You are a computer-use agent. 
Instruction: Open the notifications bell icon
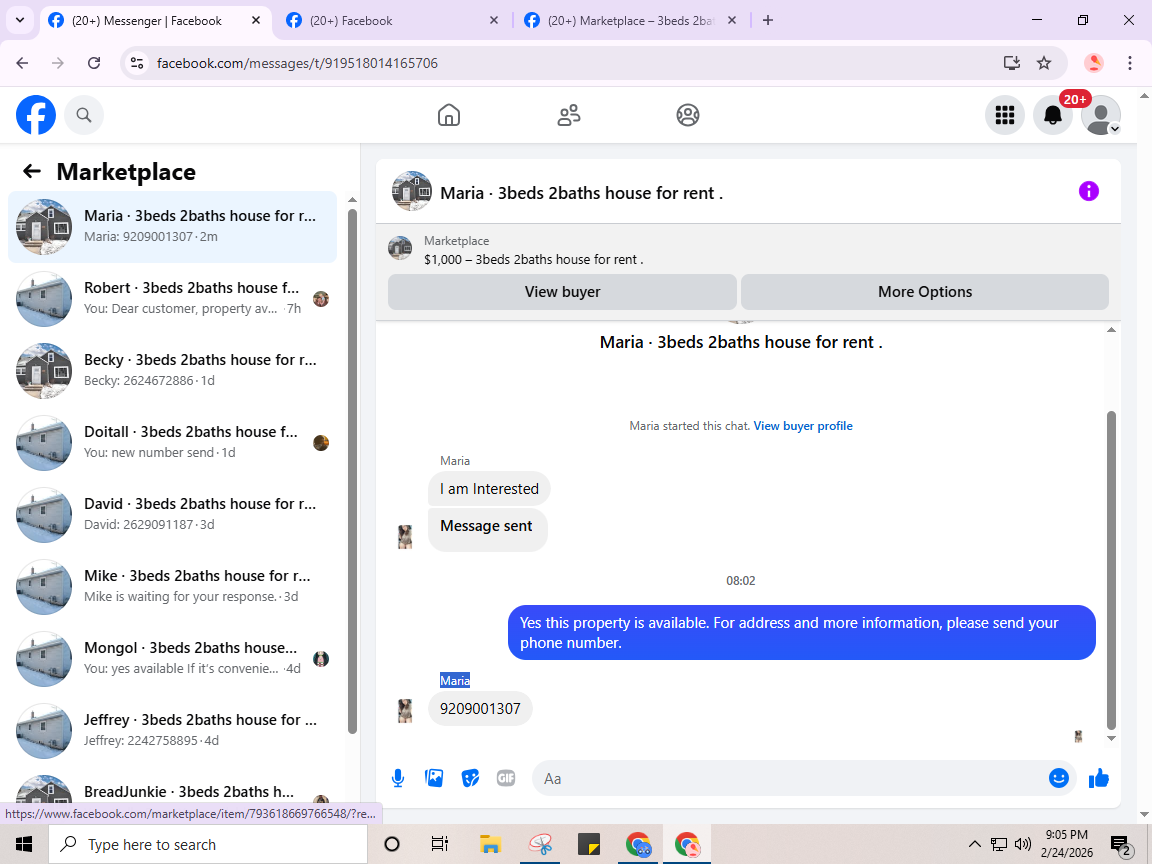pos(1053,115)
